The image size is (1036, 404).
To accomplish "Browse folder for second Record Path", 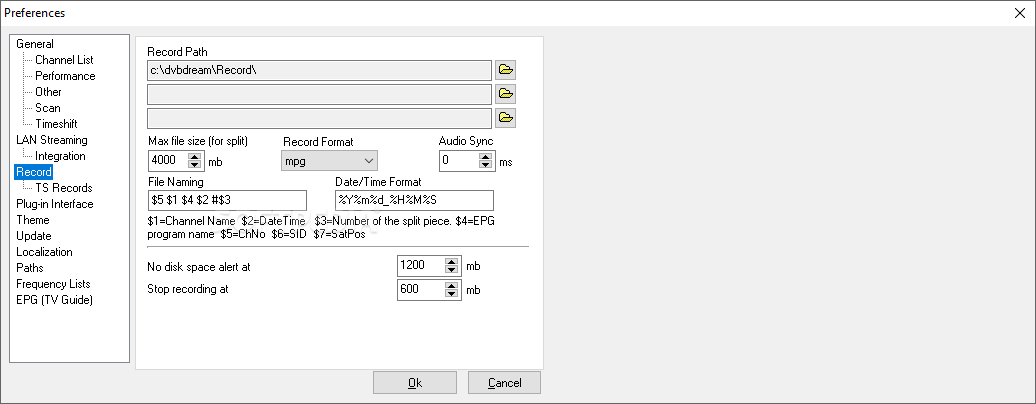I will pyautogui.click(x=505, y=94).
